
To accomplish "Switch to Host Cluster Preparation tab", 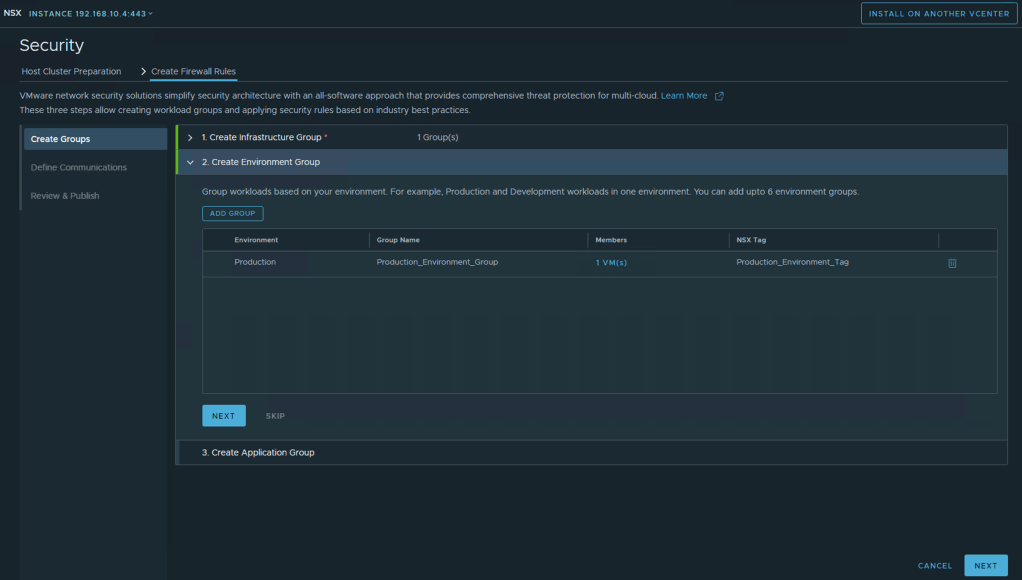I will tap(71, 72).
